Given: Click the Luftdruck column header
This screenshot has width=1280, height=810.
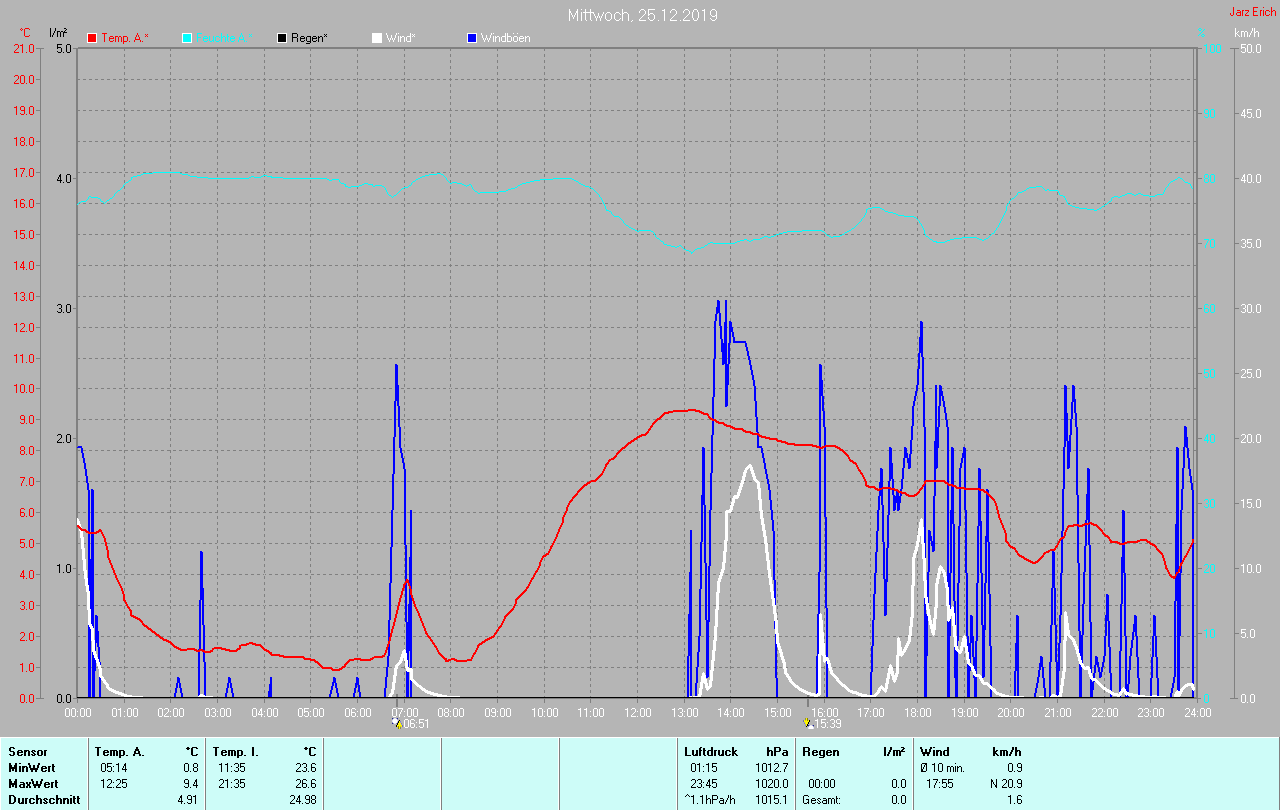Looking at the screenshot, I should click(711, 751).
